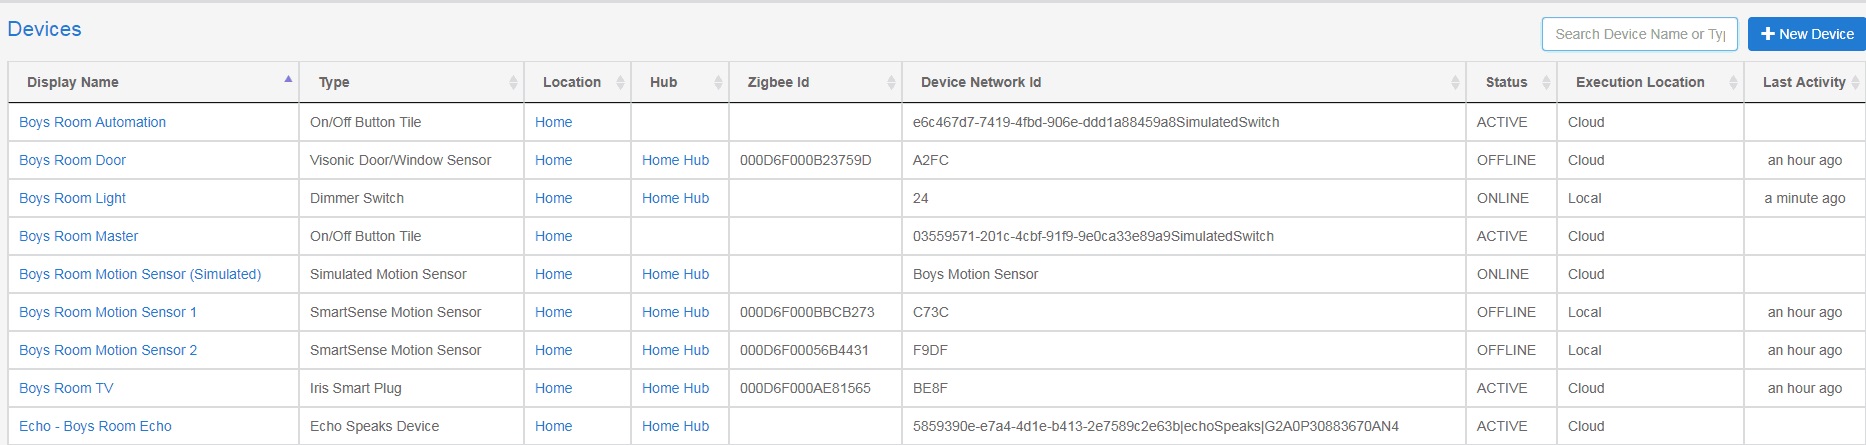
Task: Open Echo - Boys Room Echo device
Action: (x=95, y=426)
